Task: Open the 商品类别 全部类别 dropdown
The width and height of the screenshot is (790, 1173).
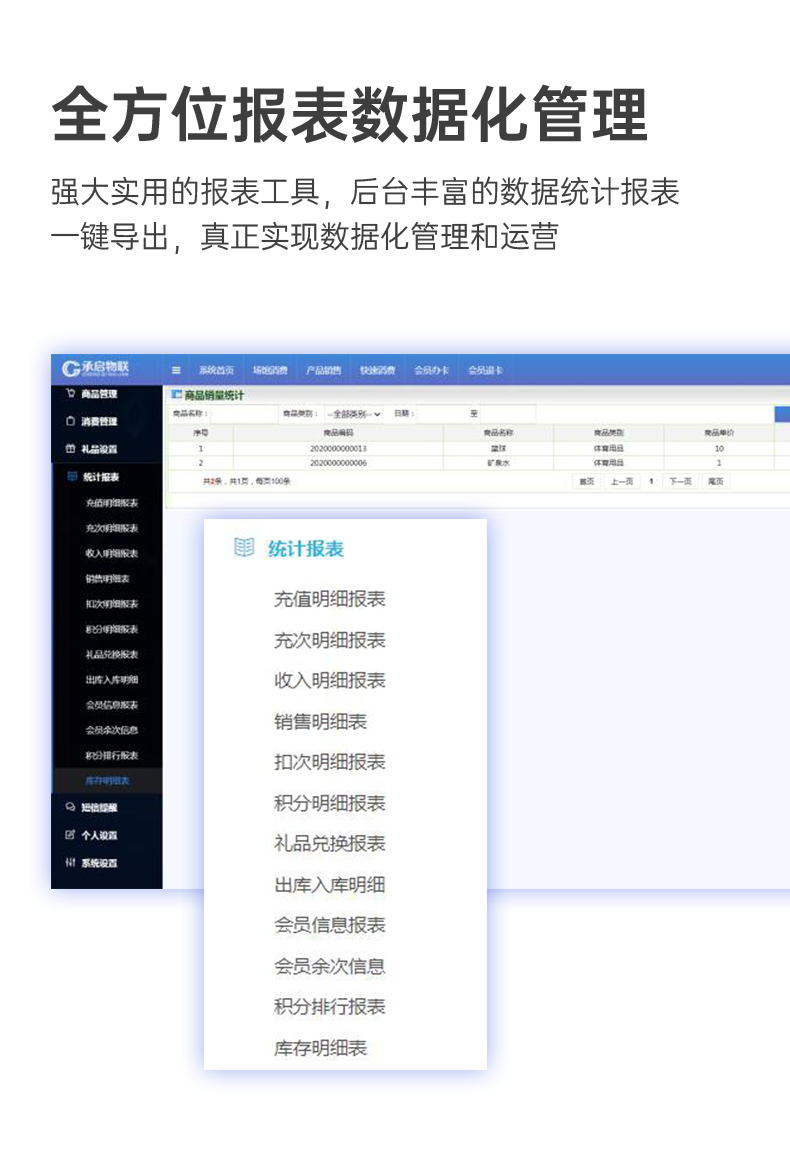Action: 354,414
